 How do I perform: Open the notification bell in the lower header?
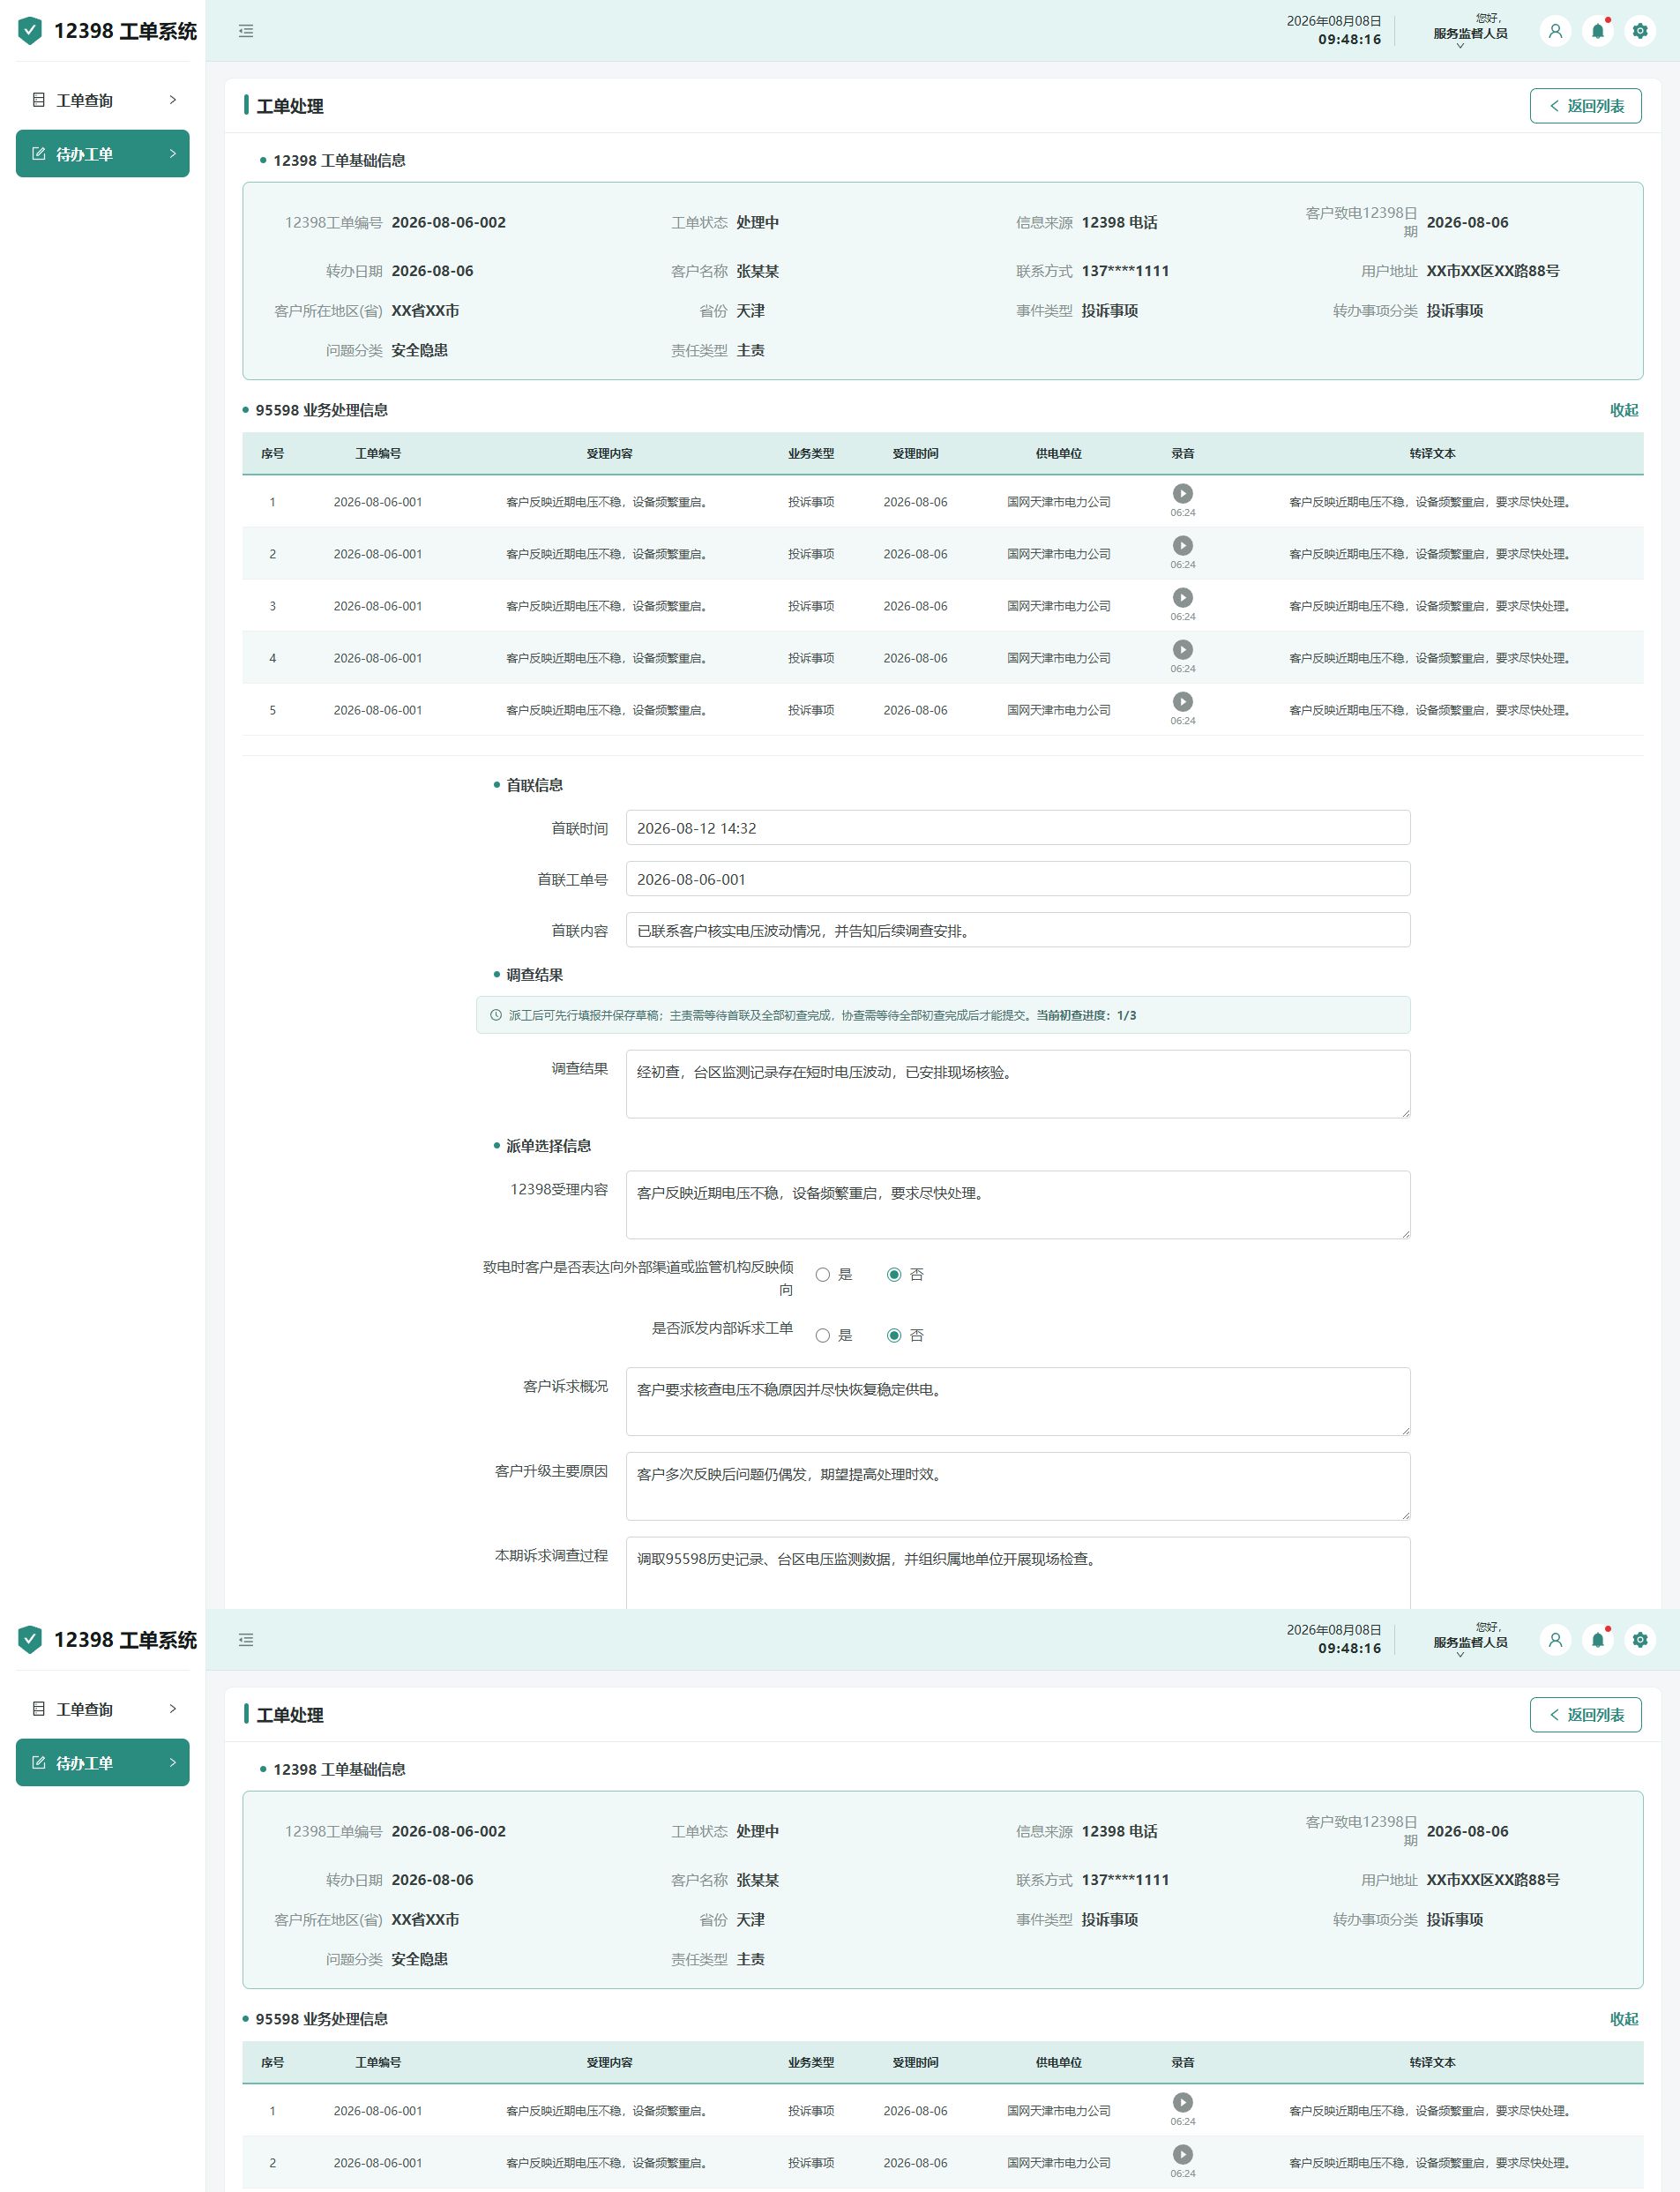[1598, 1640]
